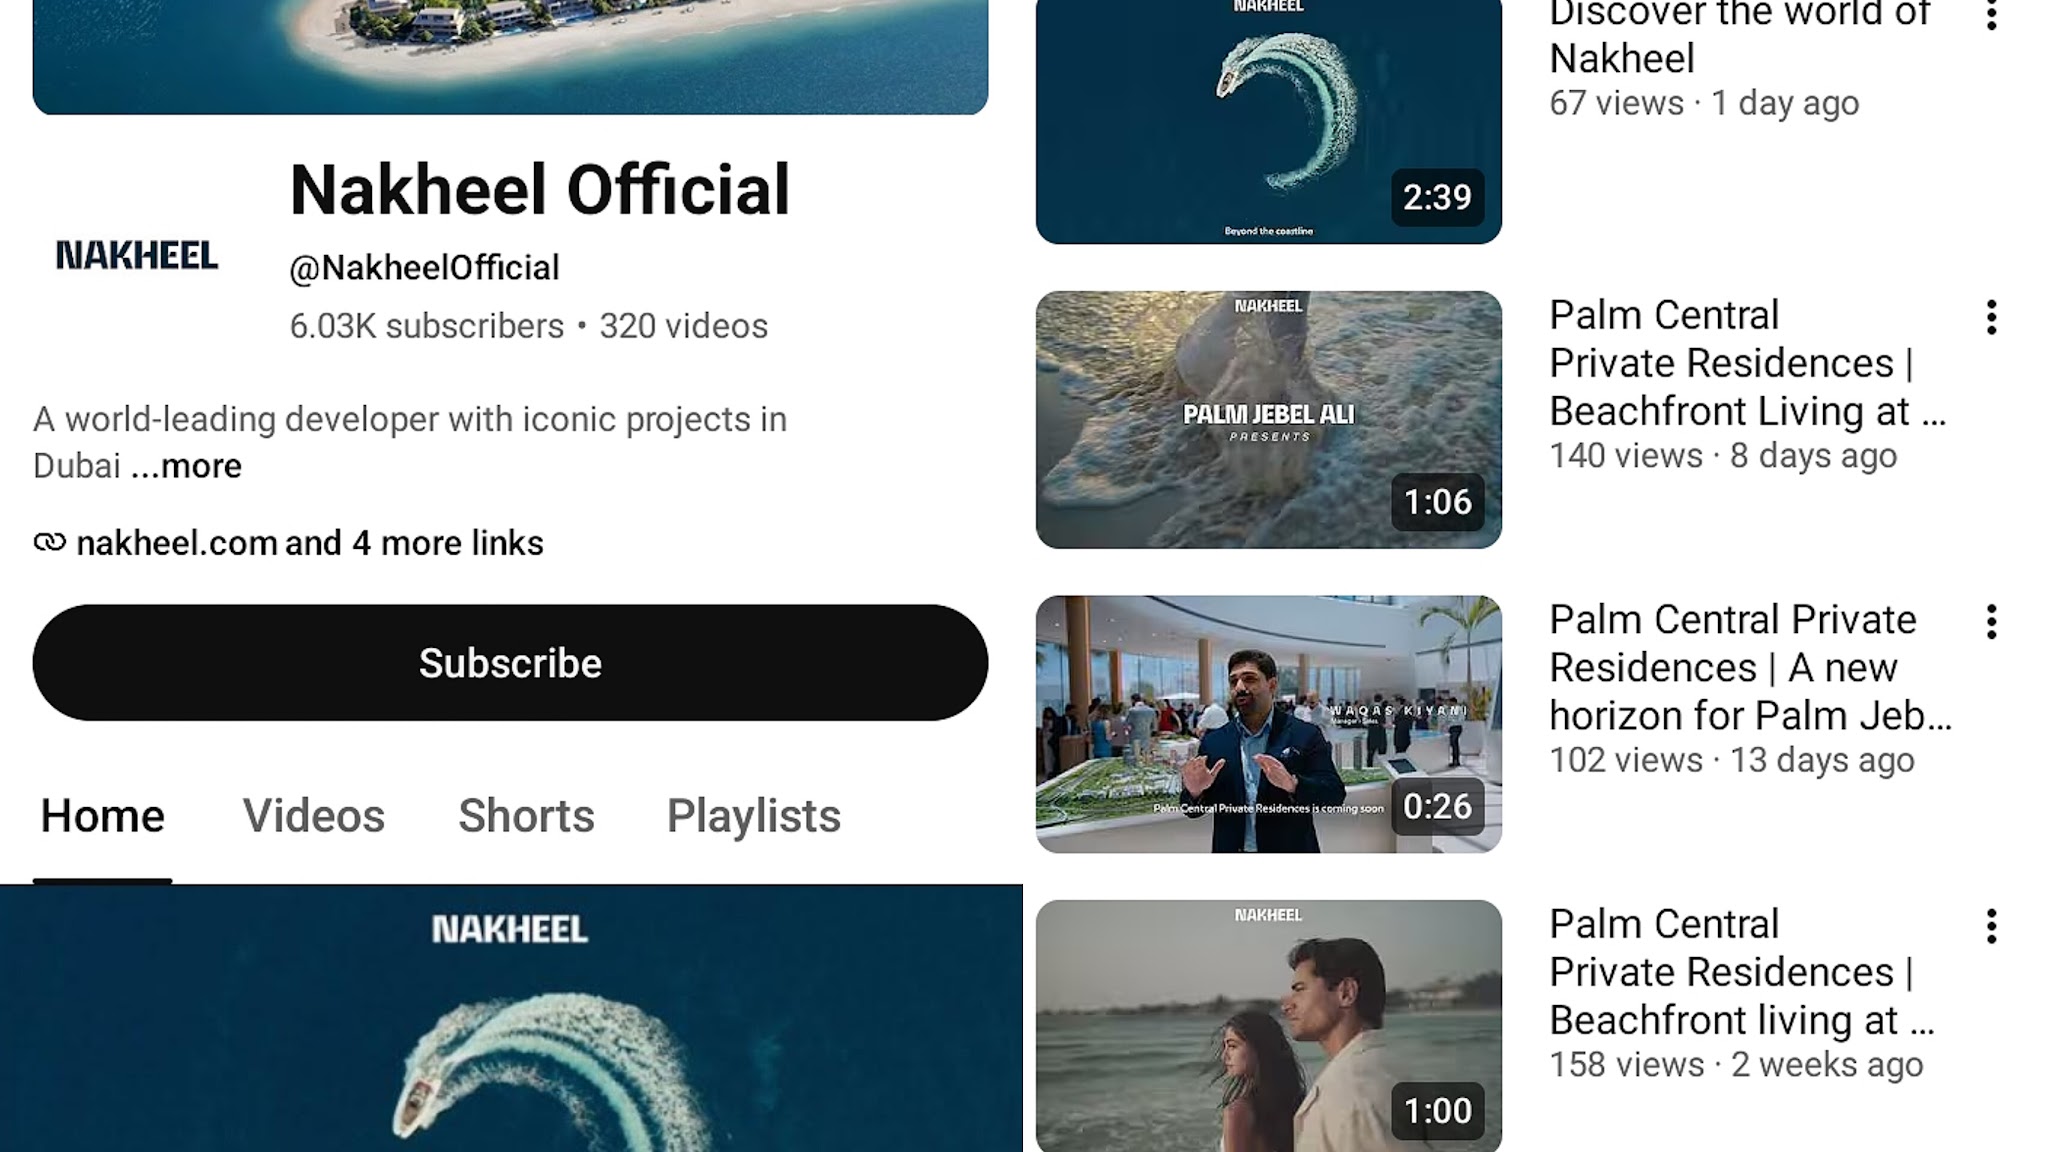Viewport: 2048px width, 1152px height.
Task: Subscribe to Nakheel Official channel
Action: click(510, 662)
